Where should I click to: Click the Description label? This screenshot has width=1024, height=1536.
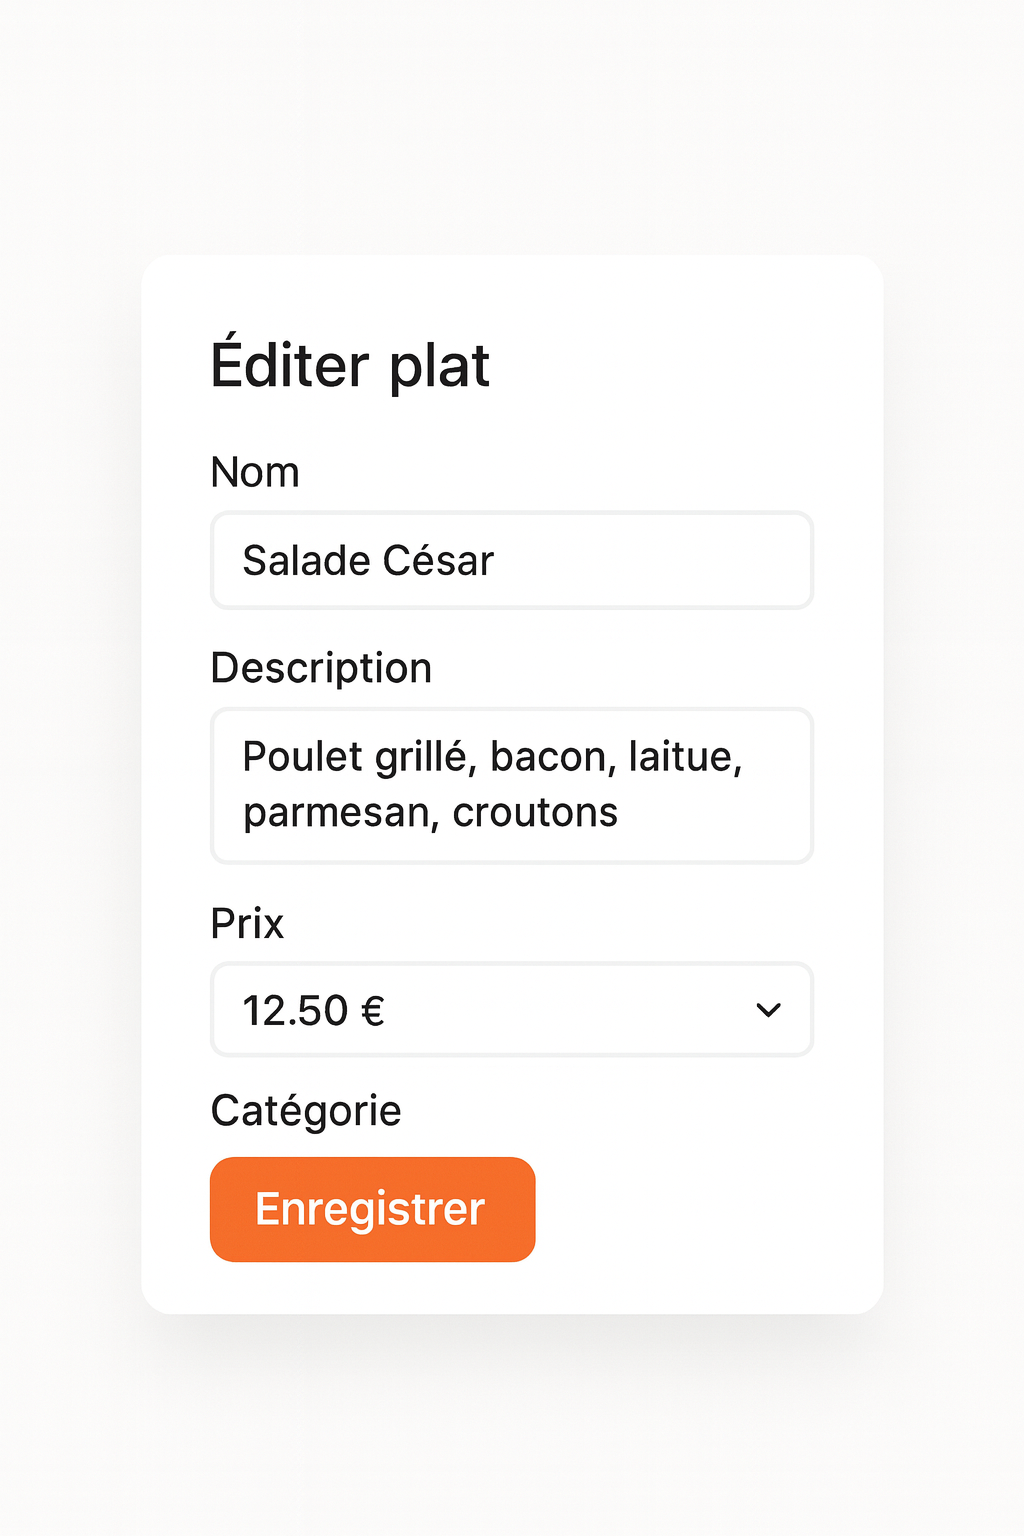click(x=320, y=667)
